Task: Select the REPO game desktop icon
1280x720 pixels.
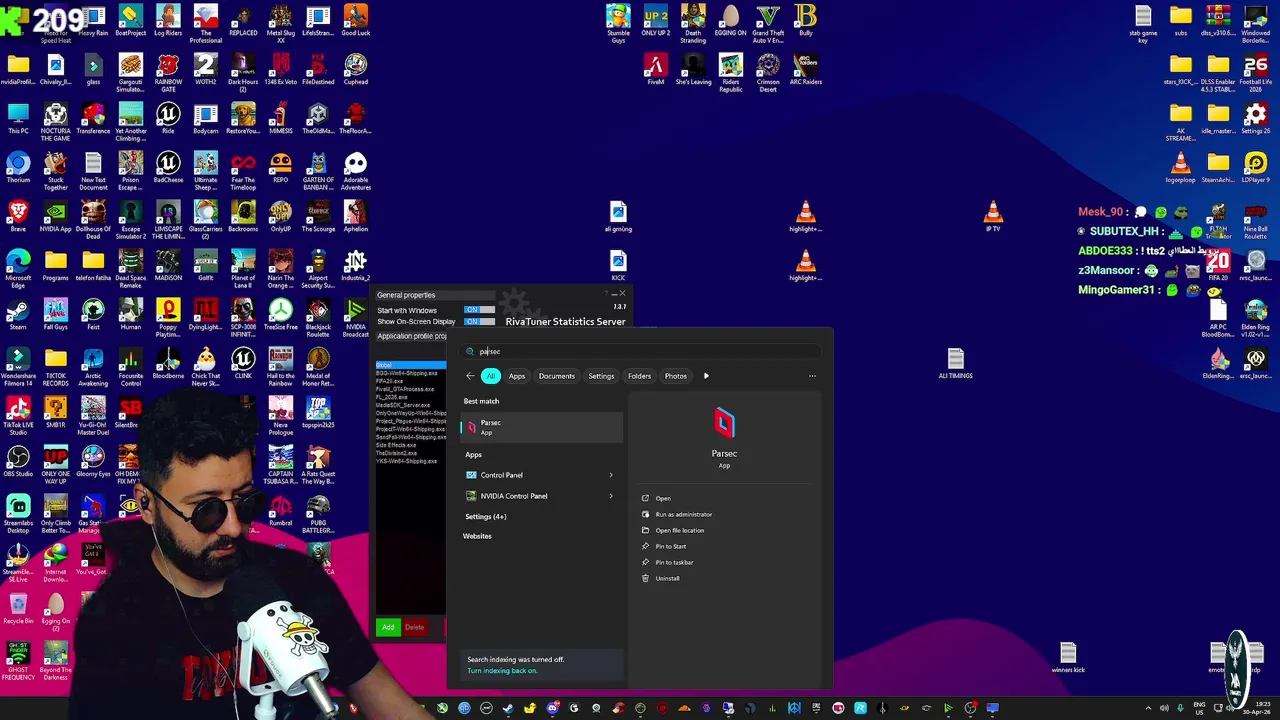Action: (x=280, y=167)
